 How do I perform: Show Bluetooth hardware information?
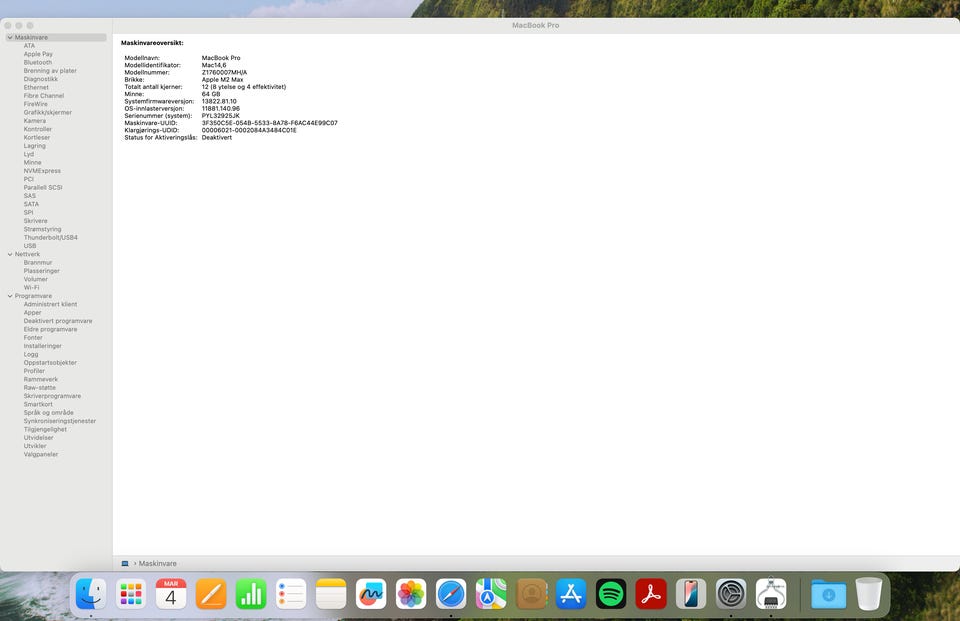coord(37,62)
